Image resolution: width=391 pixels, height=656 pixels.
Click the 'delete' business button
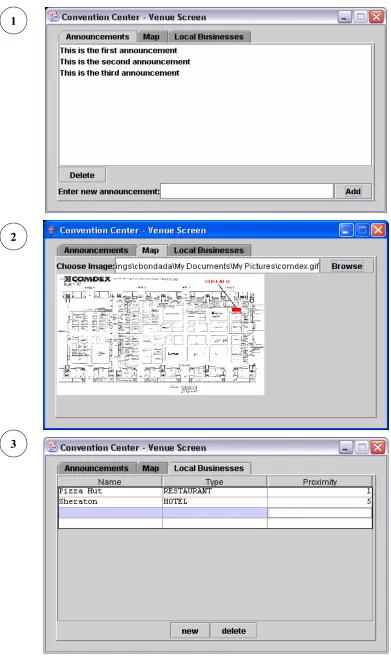point(234,631)
